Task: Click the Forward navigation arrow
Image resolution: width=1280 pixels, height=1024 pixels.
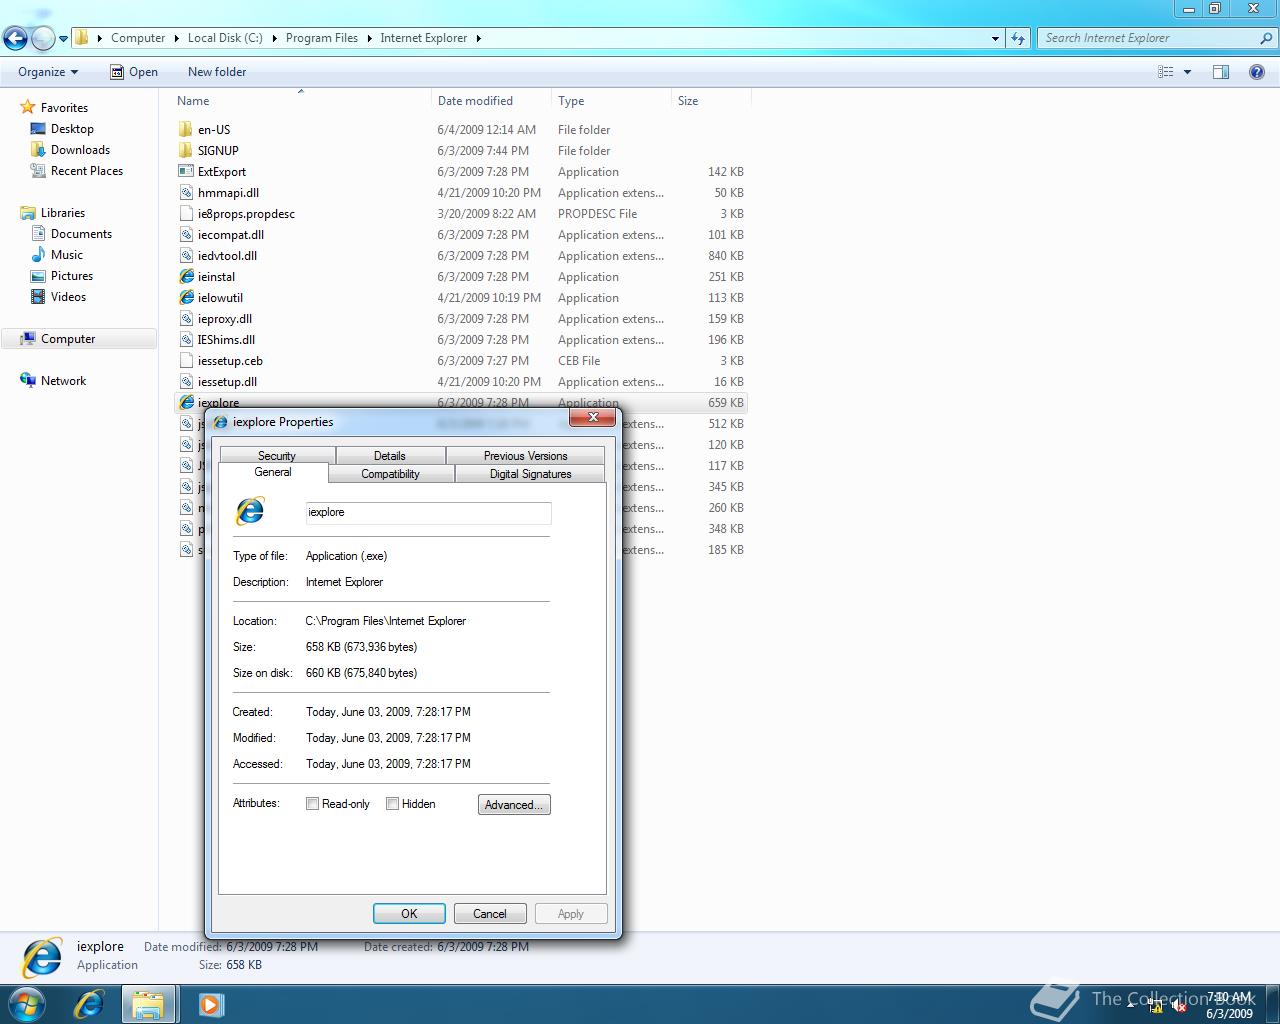Action: (43, 39)
